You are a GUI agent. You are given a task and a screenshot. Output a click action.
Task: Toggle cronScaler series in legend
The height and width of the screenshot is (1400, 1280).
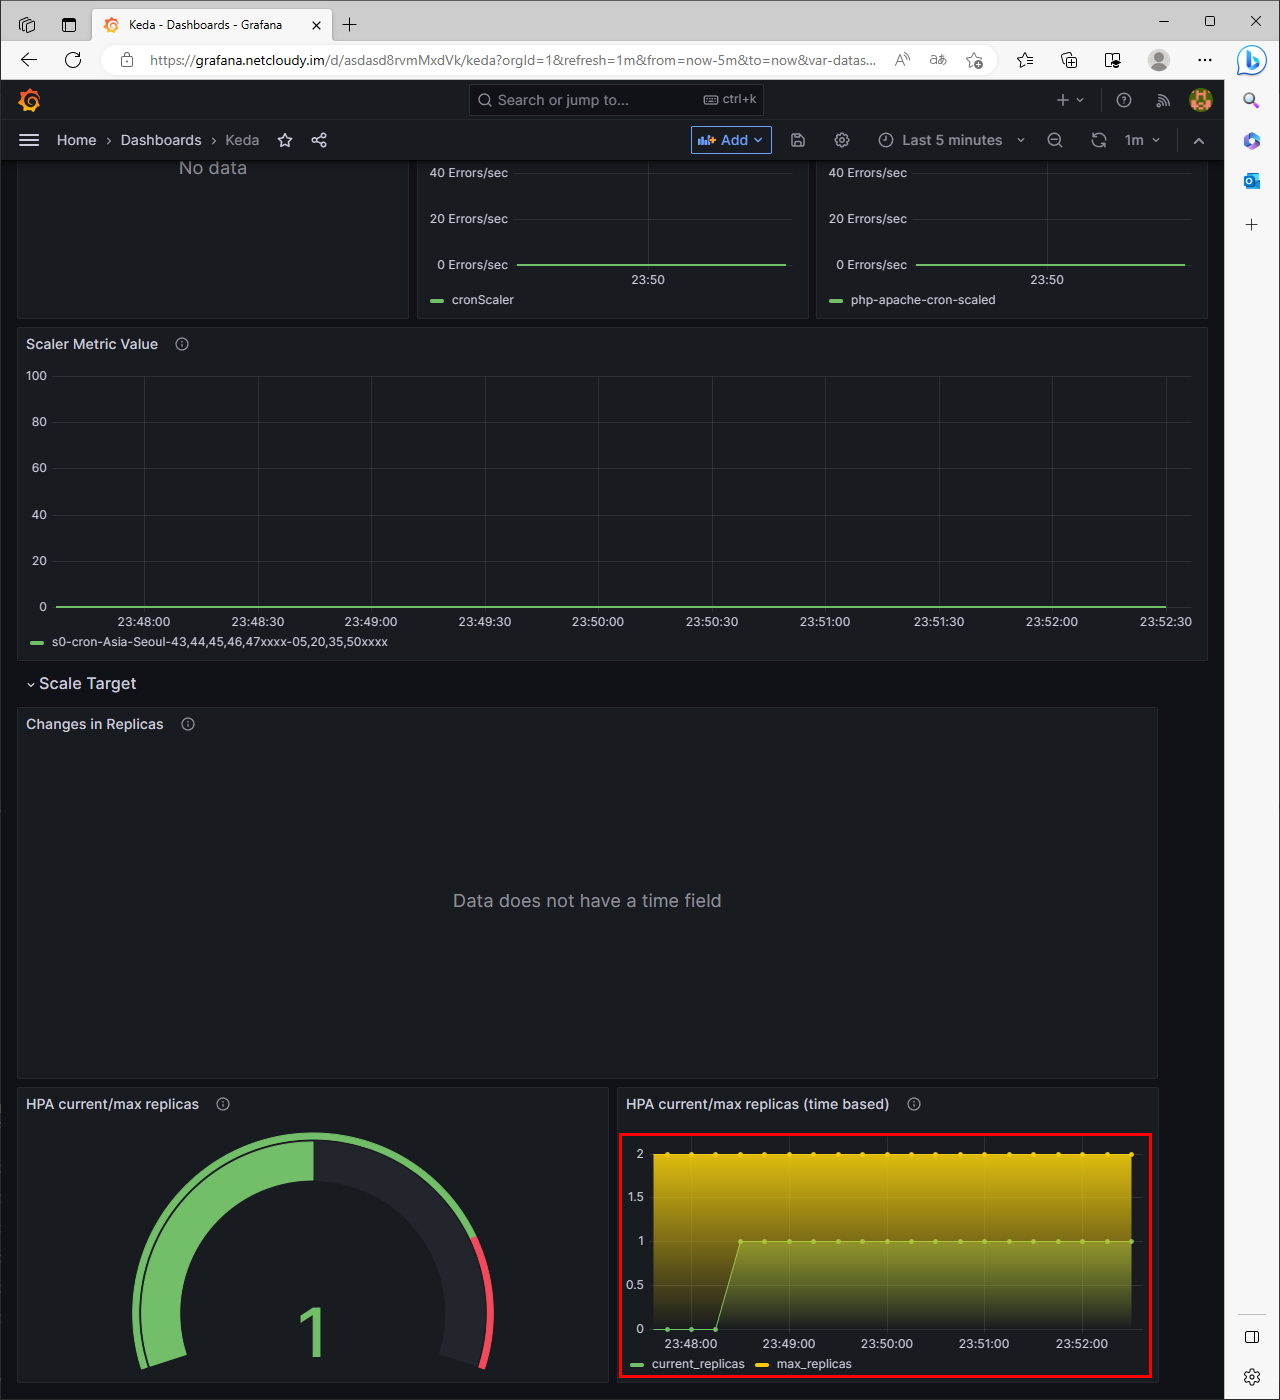pos(482,300)
